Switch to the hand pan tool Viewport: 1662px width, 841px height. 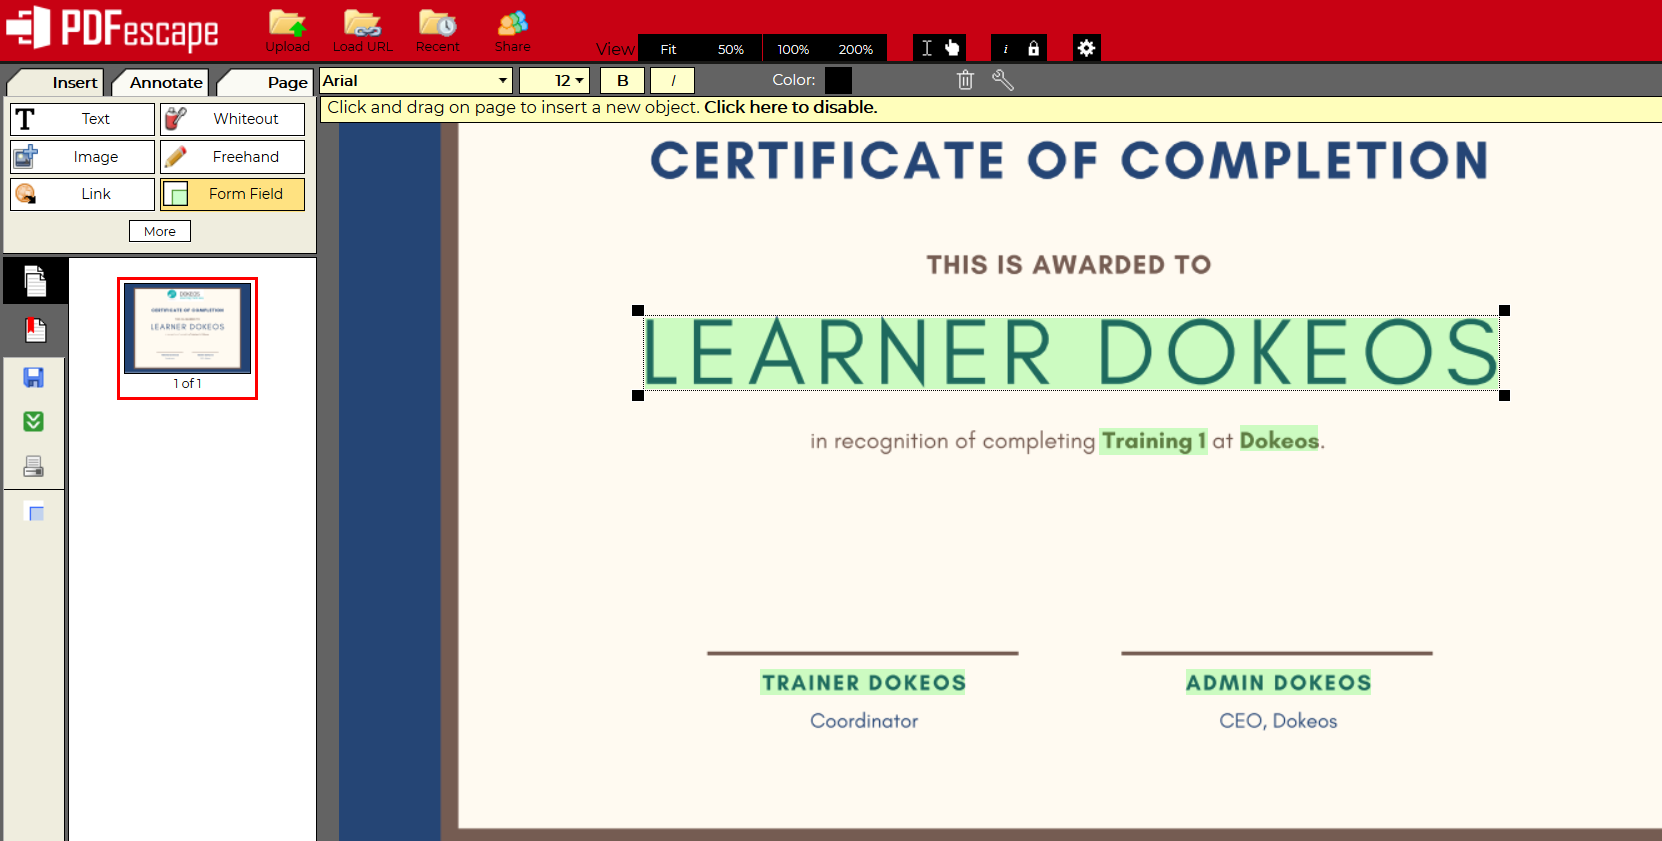coord(952,48)
